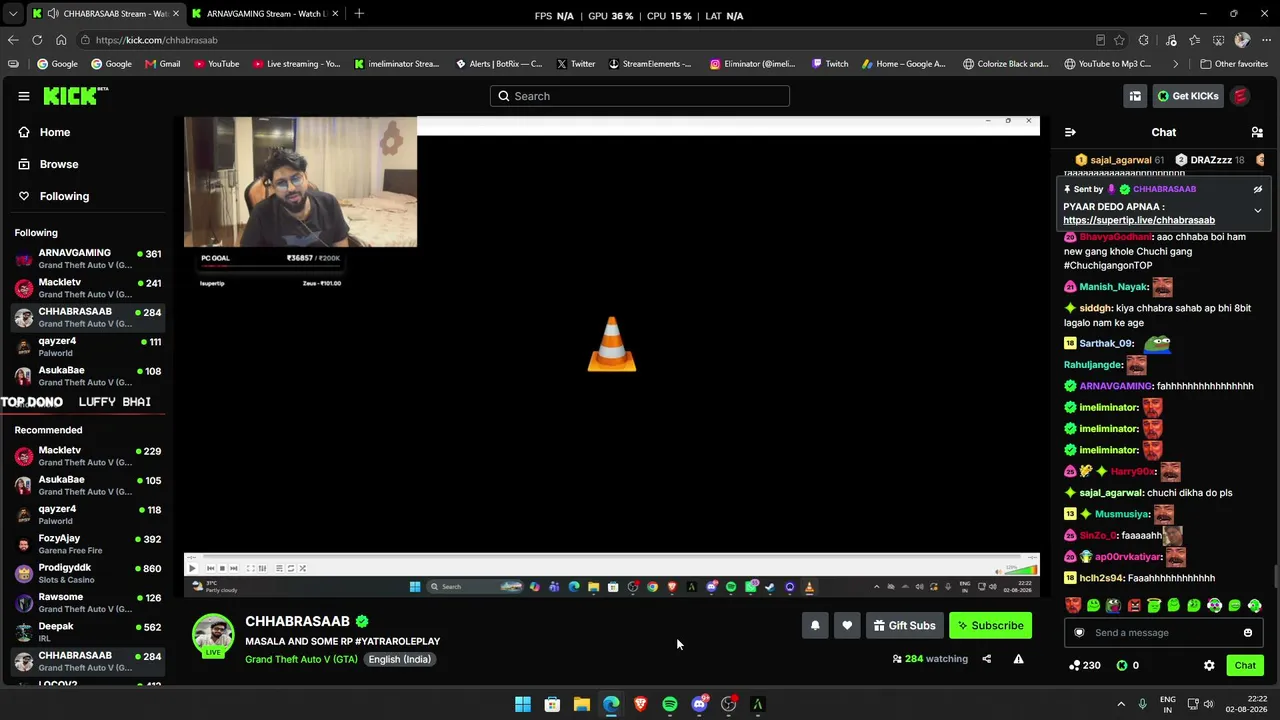This screenshot has height=720, width=1280.
Task: Send message with the Chat button
Action: coord(1245,665)
